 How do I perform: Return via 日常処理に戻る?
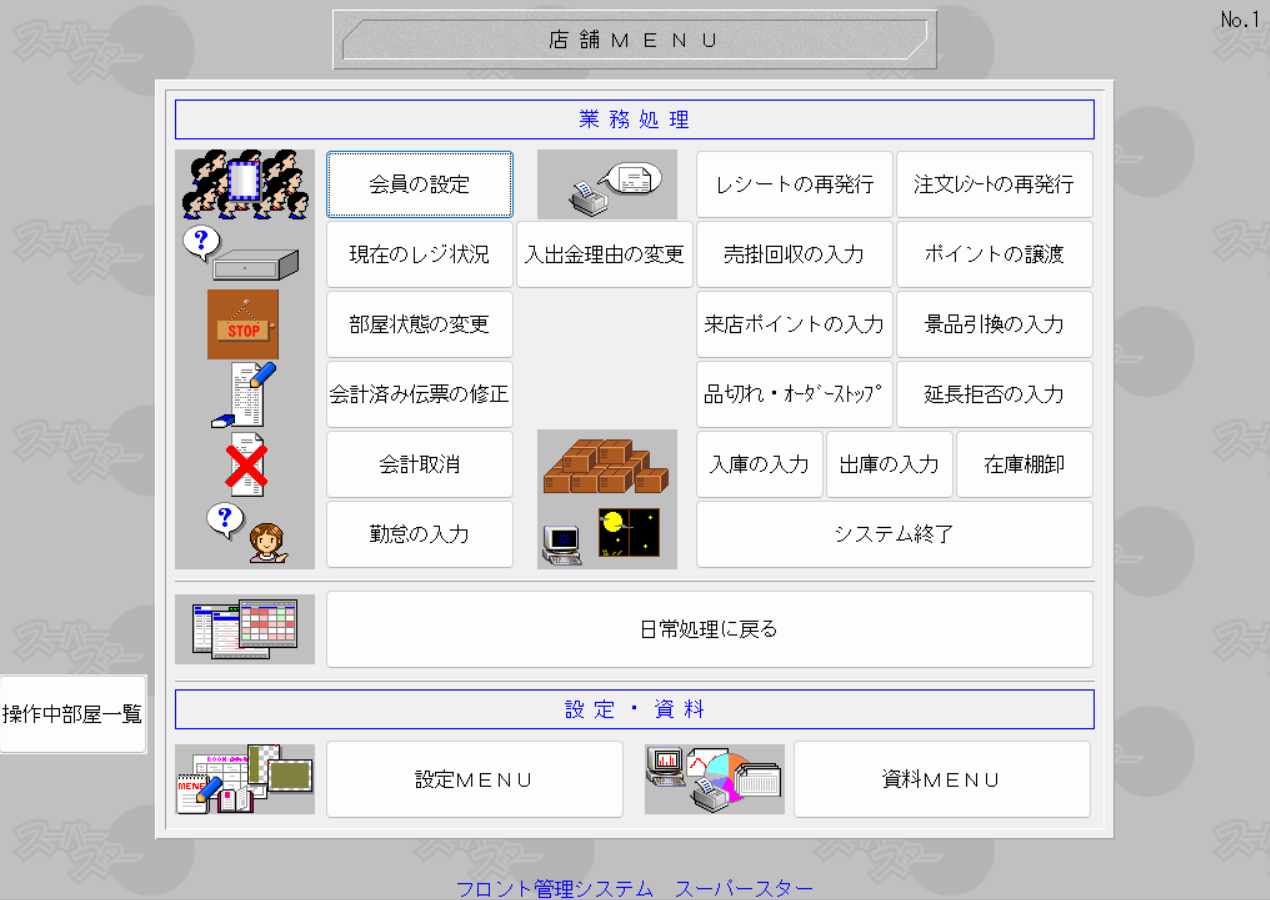click(710, 629)
